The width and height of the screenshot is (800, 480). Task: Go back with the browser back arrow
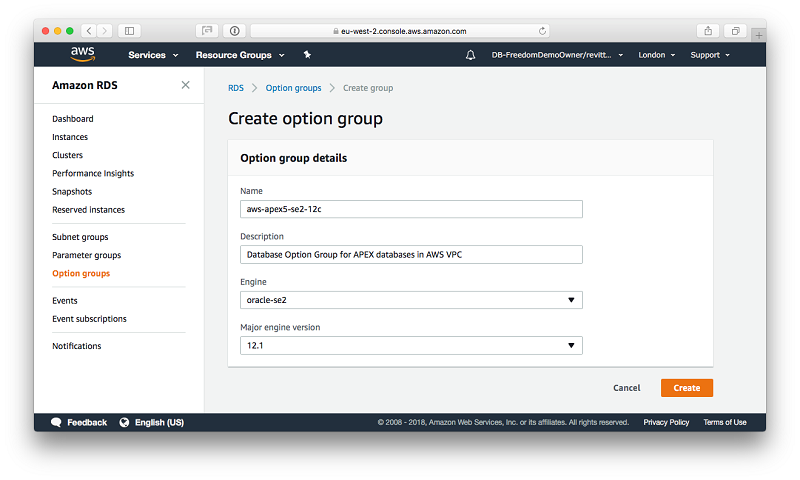point(88,31)
